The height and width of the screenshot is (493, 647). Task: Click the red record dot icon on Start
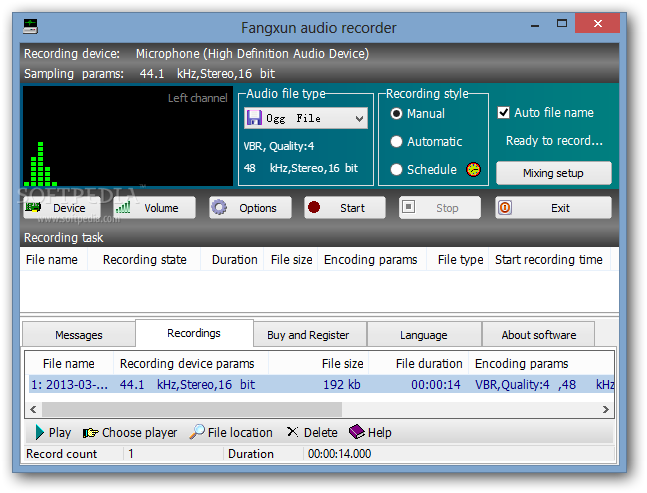[x=314, y=207]
